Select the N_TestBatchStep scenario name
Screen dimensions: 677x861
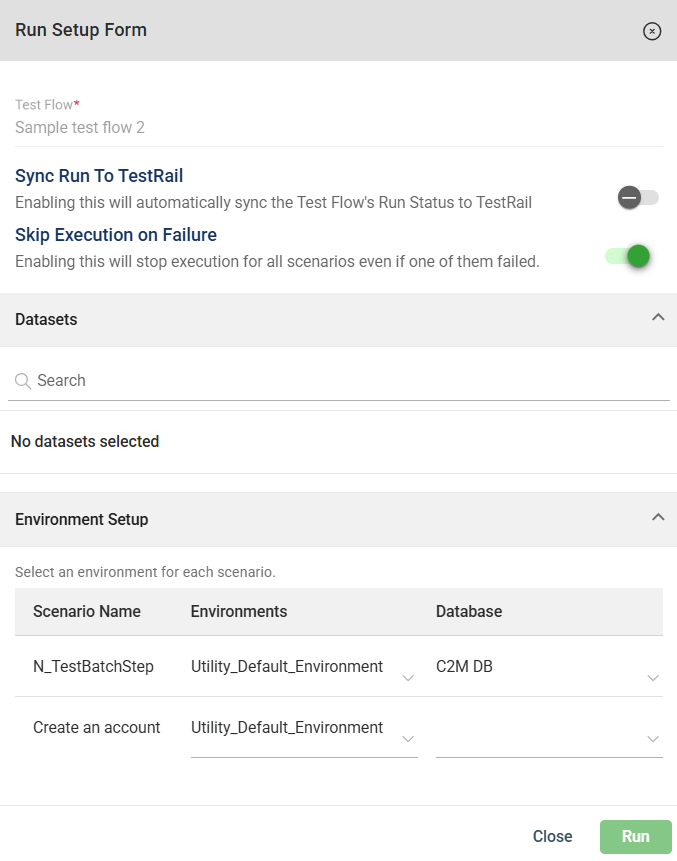coord(93,666)
